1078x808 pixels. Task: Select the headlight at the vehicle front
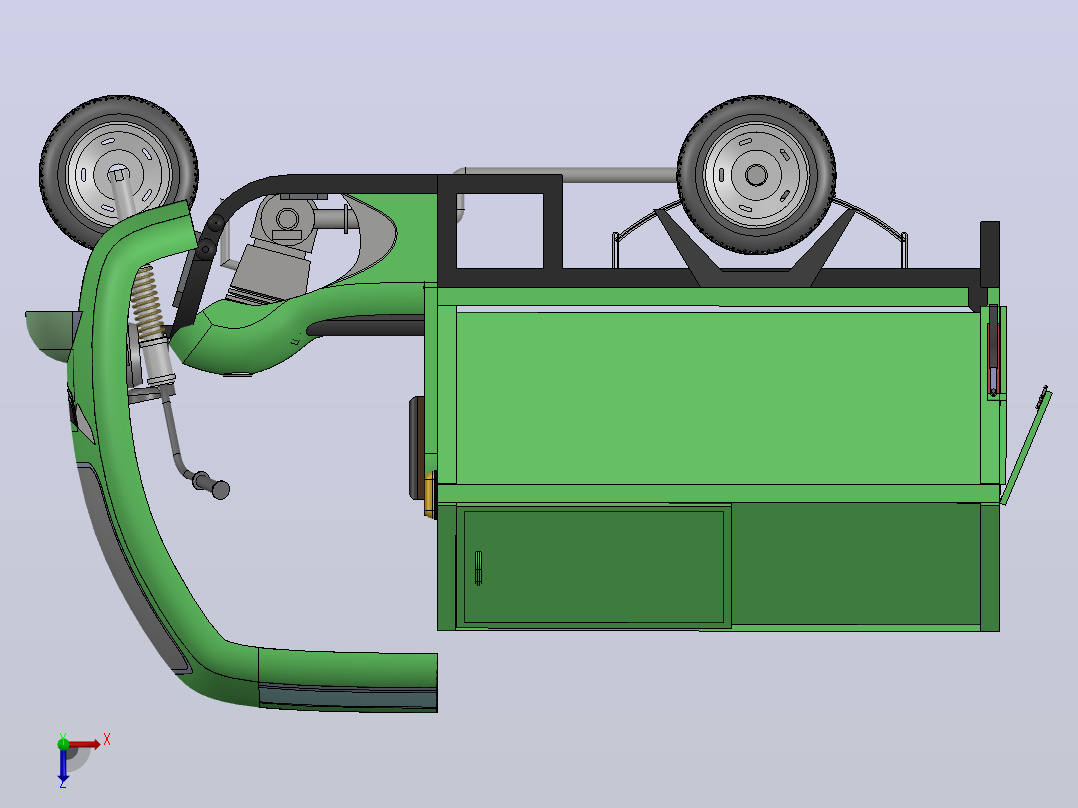pos(52,336)
